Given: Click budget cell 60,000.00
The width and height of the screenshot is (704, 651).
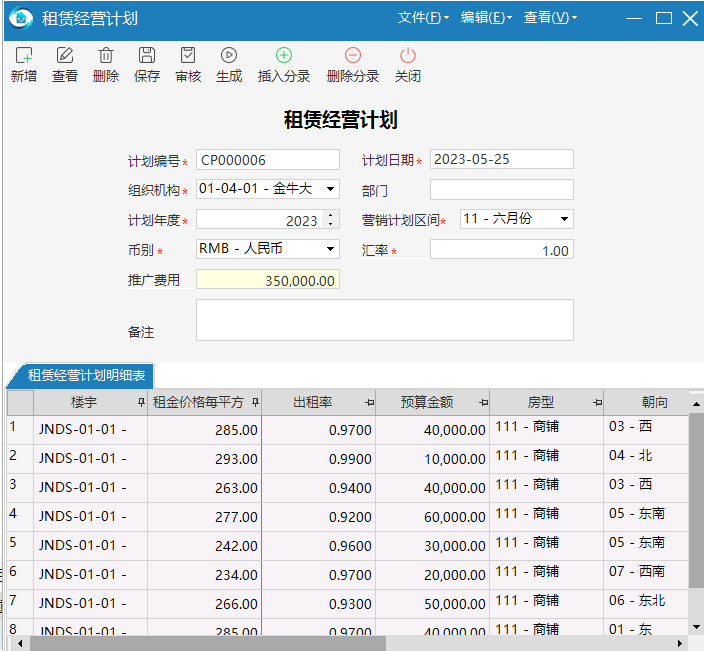Looking at the screenshot, I should (433, 517).
